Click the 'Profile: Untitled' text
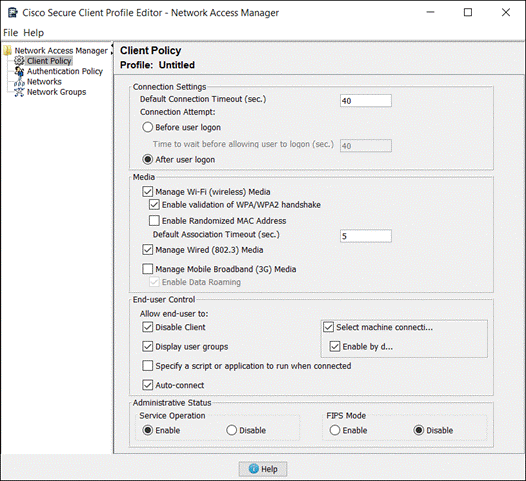This screenshot has width=526, height=481. (x=157, y=65)
